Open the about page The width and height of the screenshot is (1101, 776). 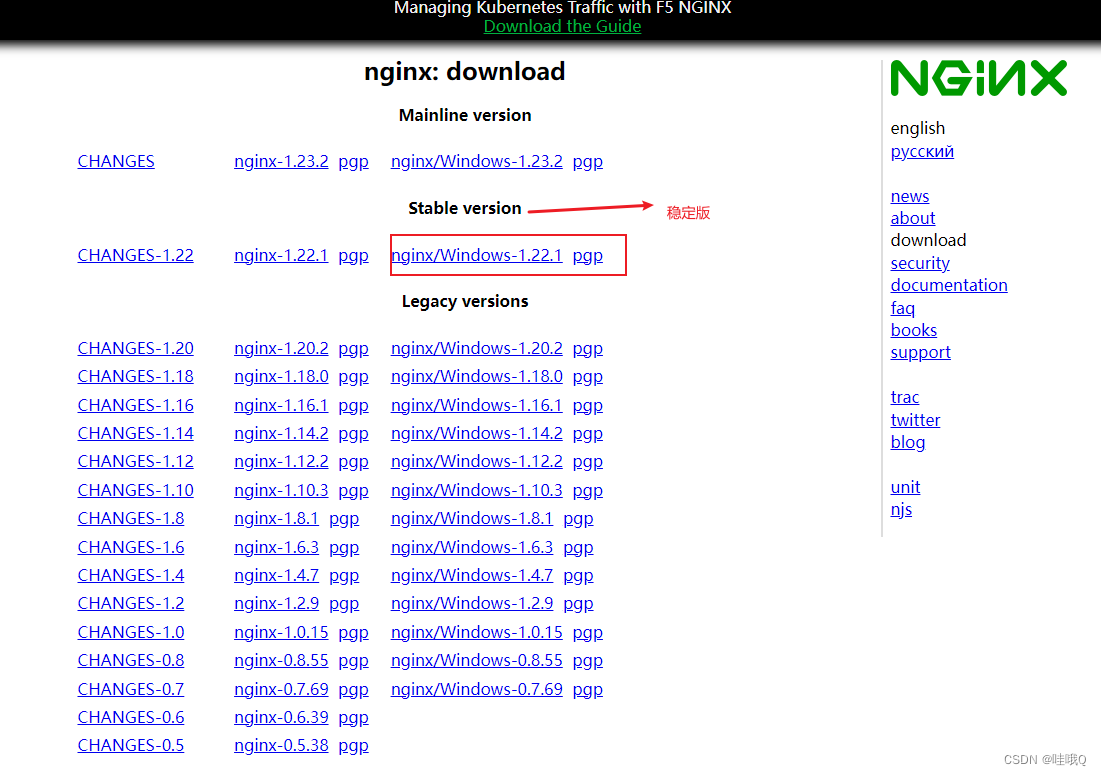click(913, 218)
